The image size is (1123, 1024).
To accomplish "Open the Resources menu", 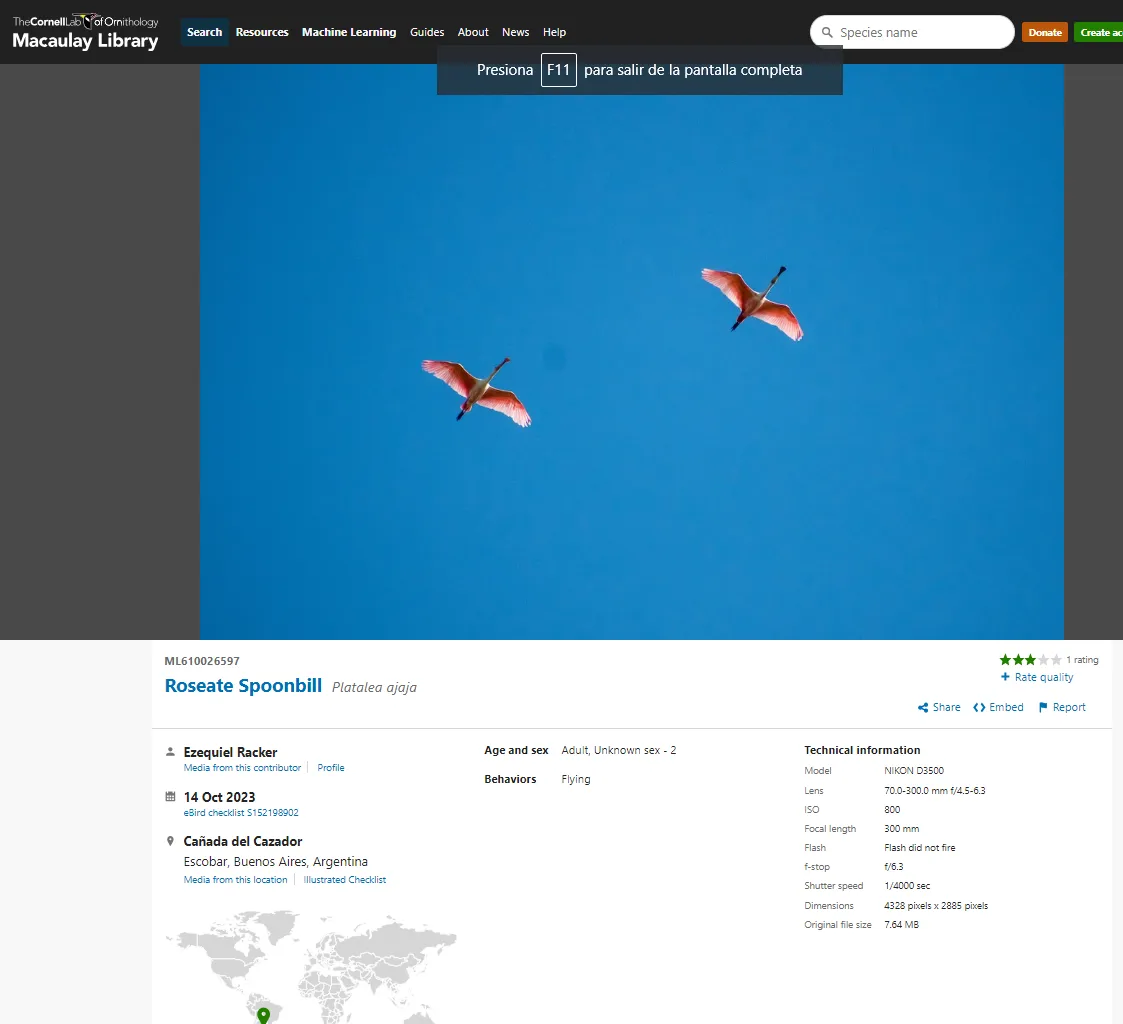I will pyautogui.click(x=262, y=32).
